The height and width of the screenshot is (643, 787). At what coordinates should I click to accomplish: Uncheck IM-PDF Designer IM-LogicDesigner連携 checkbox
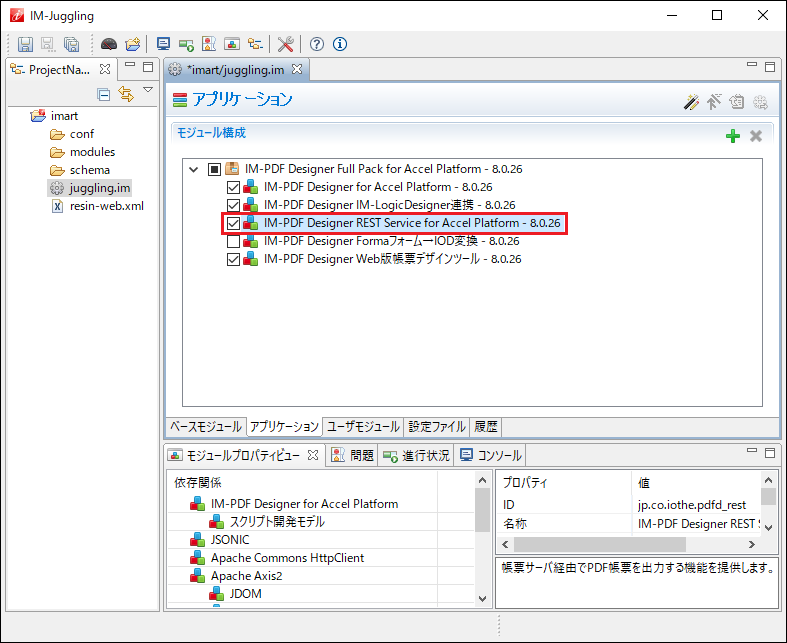(233, 205)
